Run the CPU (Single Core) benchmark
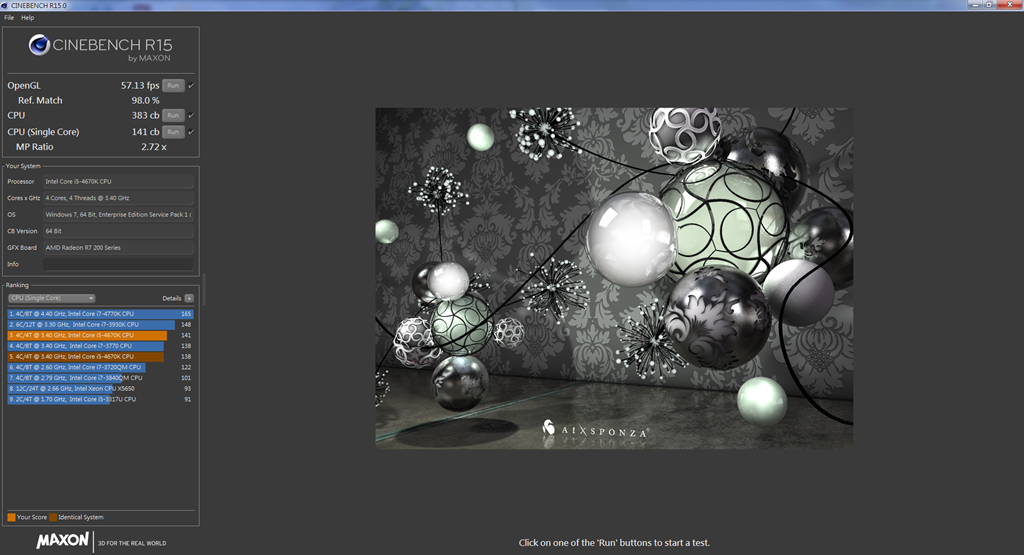Viewport: 1024px width, 555px height. click(173, 132)
